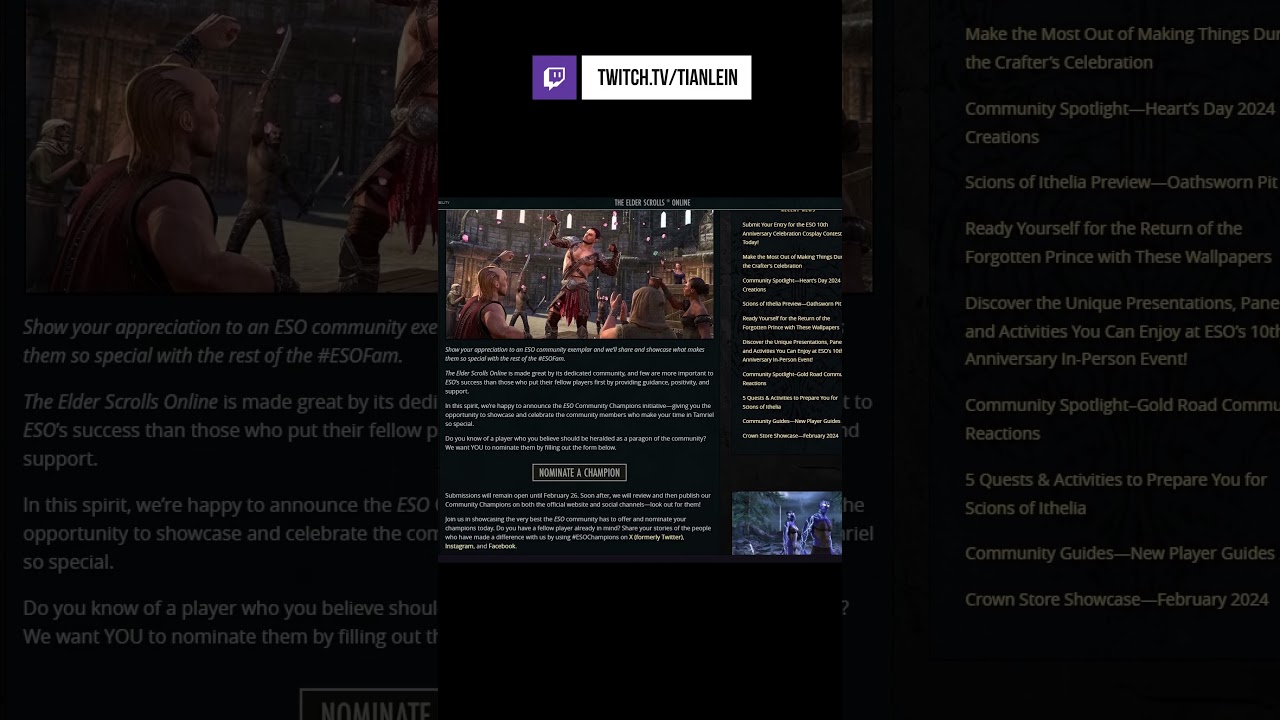
Task: Open 'Crown Store Showcase—February 2024' link in sharp center page
Action: (790, 436)
